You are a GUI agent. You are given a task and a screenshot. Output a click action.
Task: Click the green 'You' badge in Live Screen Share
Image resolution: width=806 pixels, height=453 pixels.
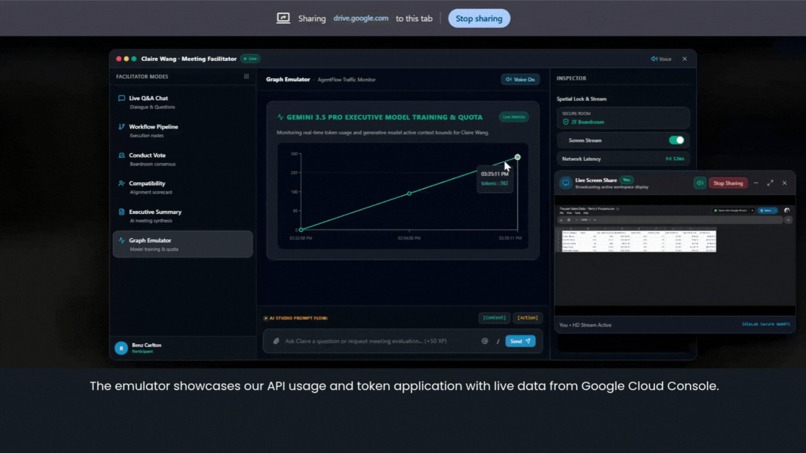[627, 180]
